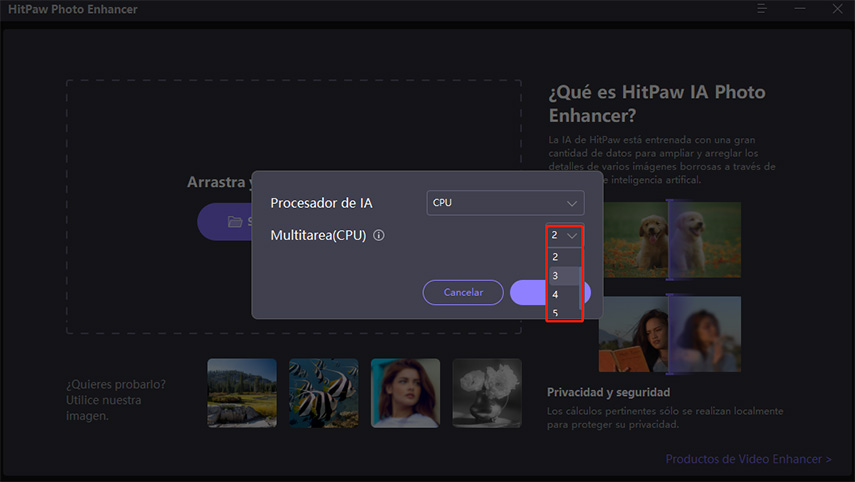Choose the striped fish sample image
855x482 pixels.
tap(323, 393)
